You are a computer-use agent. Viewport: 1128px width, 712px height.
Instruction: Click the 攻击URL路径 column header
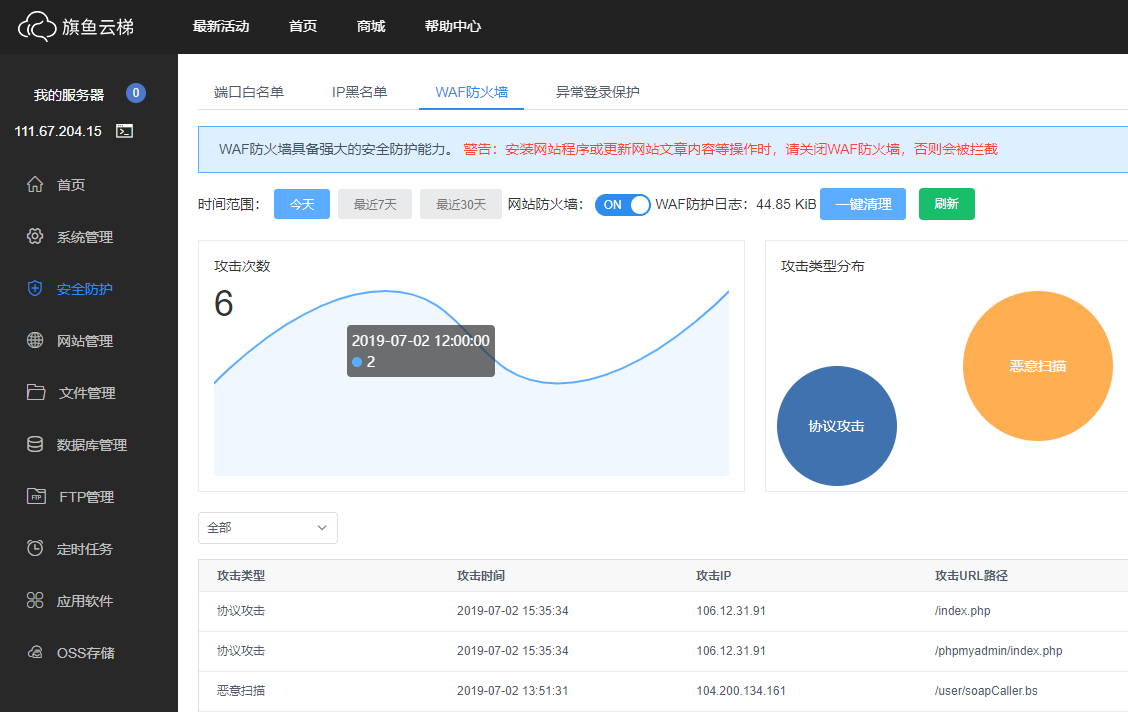[x=971, y=575]
